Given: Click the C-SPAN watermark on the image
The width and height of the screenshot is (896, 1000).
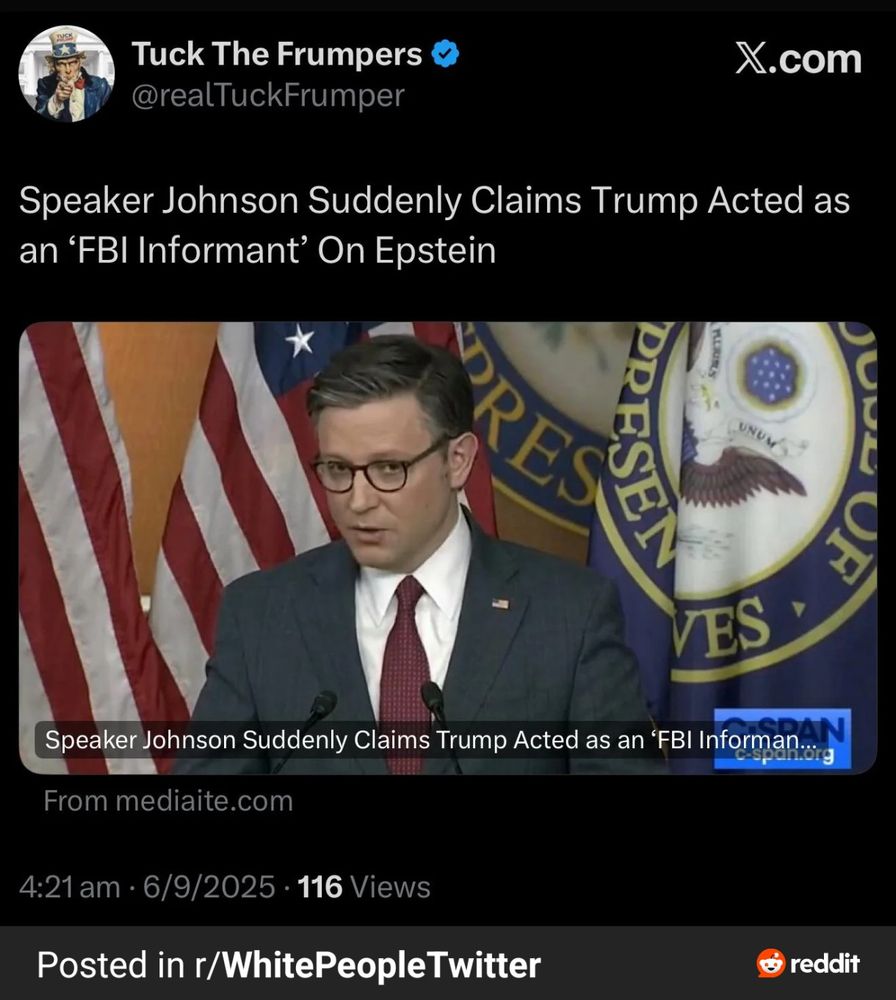Looking at the screenshot, I should (x=782, y=739).
